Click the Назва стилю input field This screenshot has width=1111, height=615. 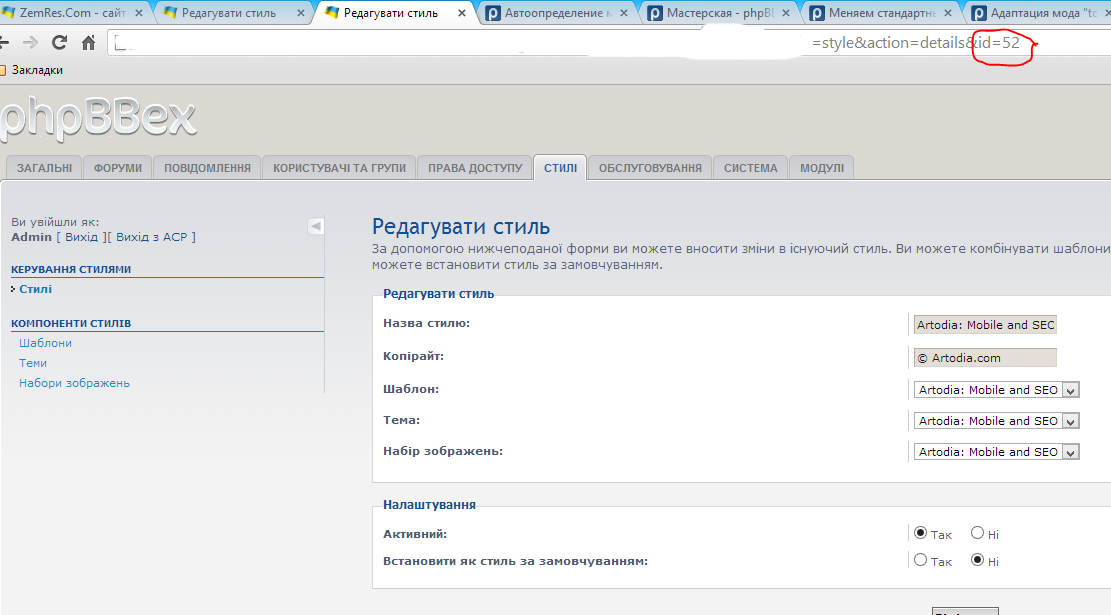pyautogui.click(x=985, y=325)
